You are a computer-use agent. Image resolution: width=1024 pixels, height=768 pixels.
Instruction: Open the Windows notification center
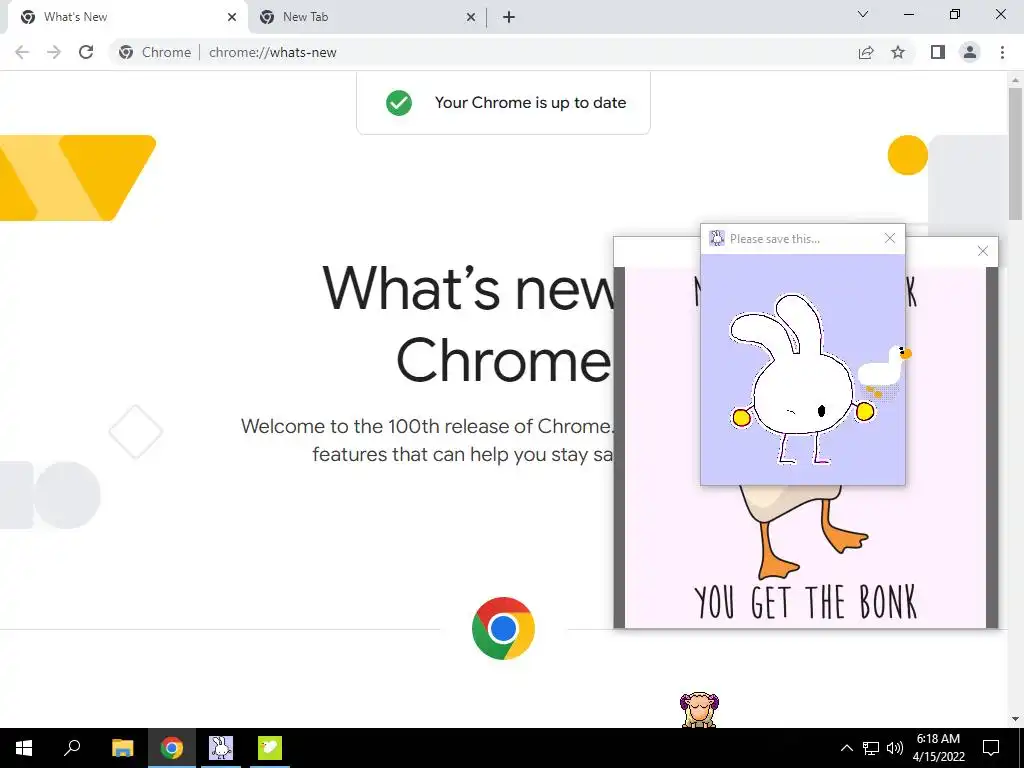pos(991,748)
